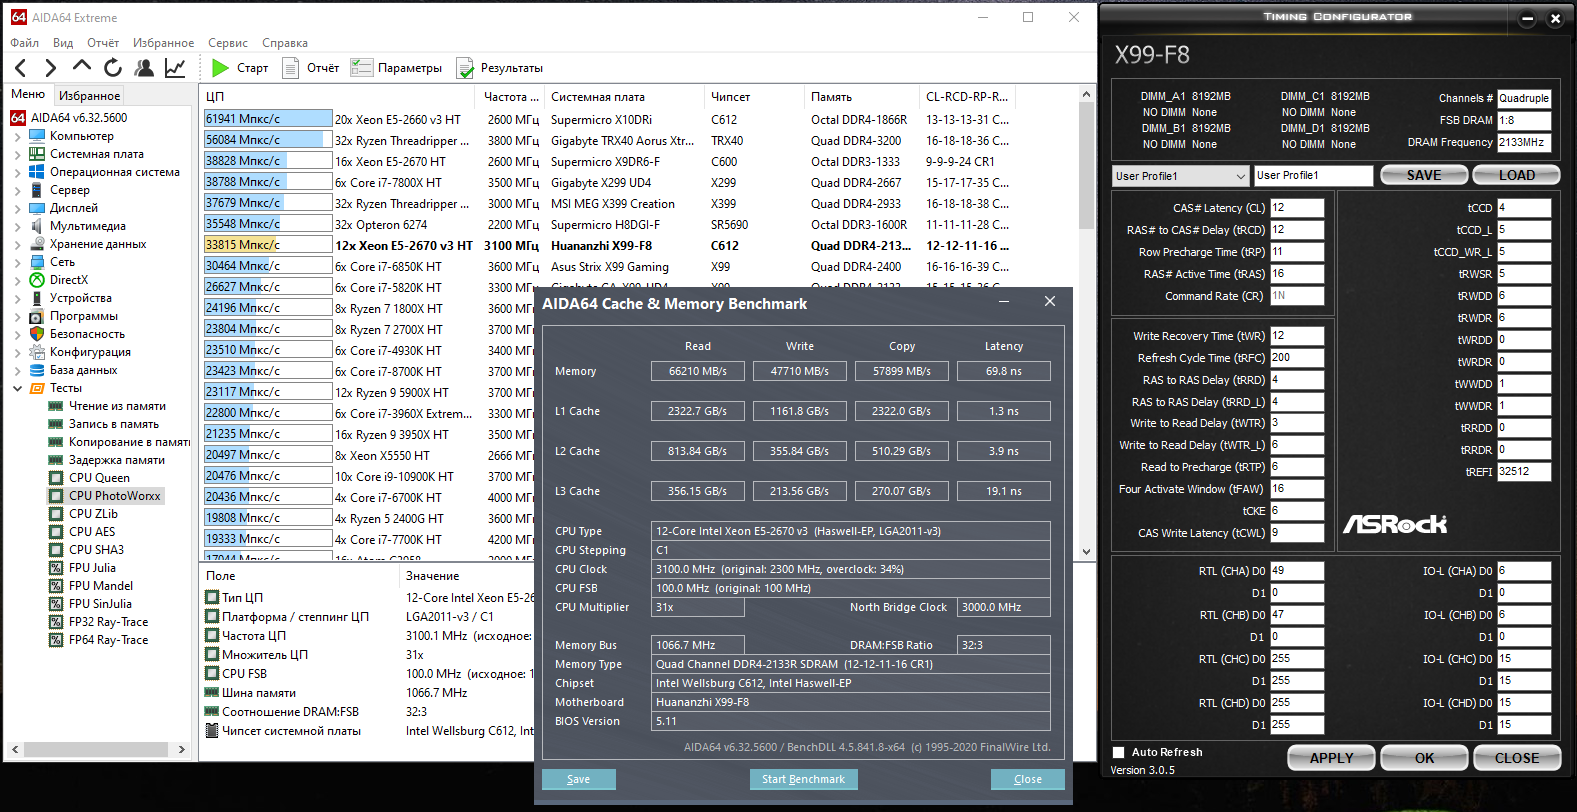Click the Refresh Cycle Time (tRFC) field
Screen dimensions: 1577x812
tap(1297, 358)
